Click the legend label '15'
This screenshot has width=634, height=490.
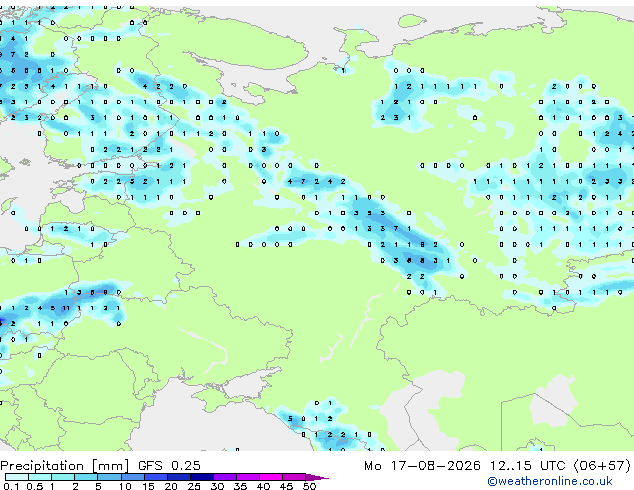pyautogui.click(x=148, y=486)
